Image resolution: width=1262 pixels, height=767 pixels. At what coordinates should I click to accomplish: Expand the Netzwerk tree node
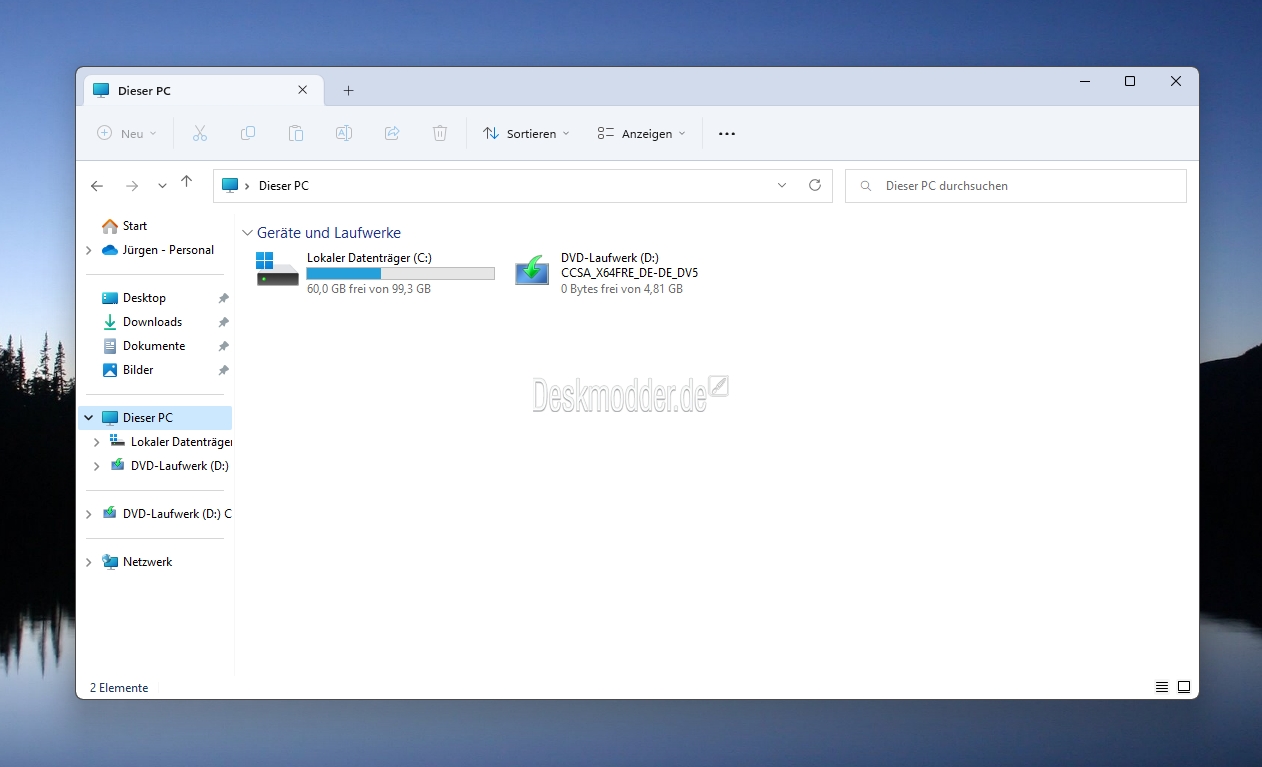click(x=89, y=562)
